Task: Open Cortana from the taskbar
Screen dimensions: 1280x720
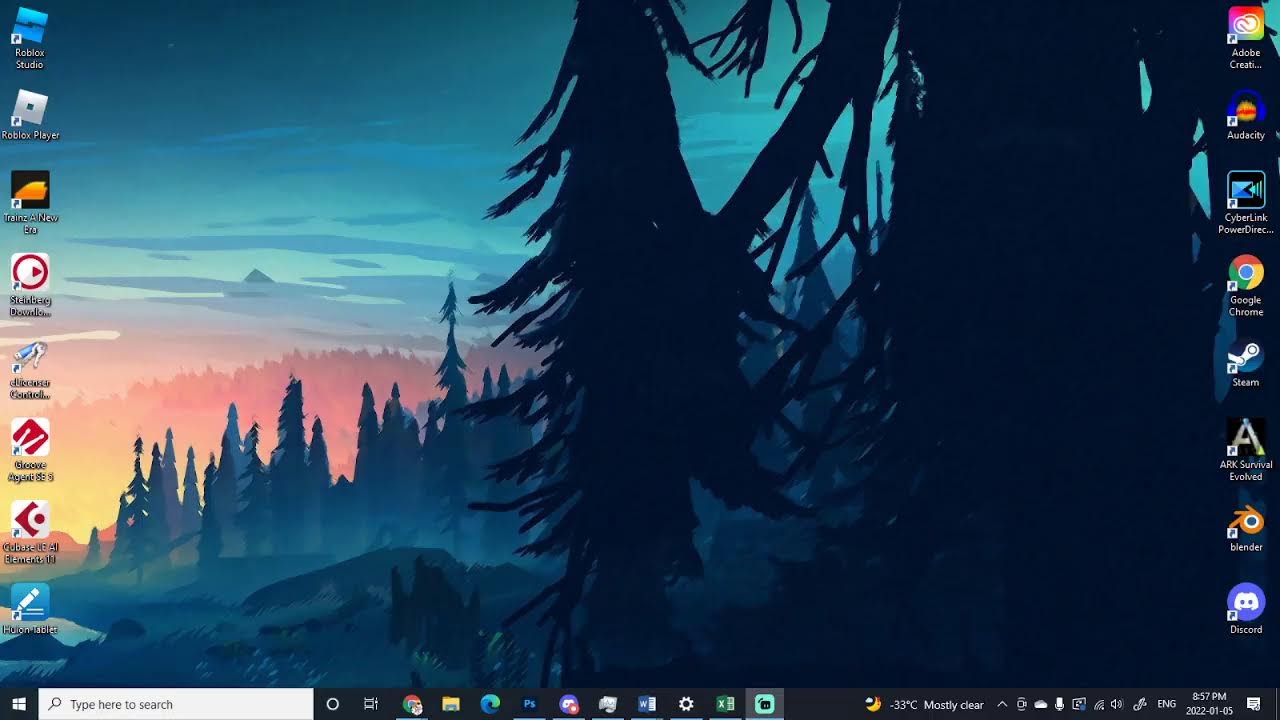Action: (333, 704)
